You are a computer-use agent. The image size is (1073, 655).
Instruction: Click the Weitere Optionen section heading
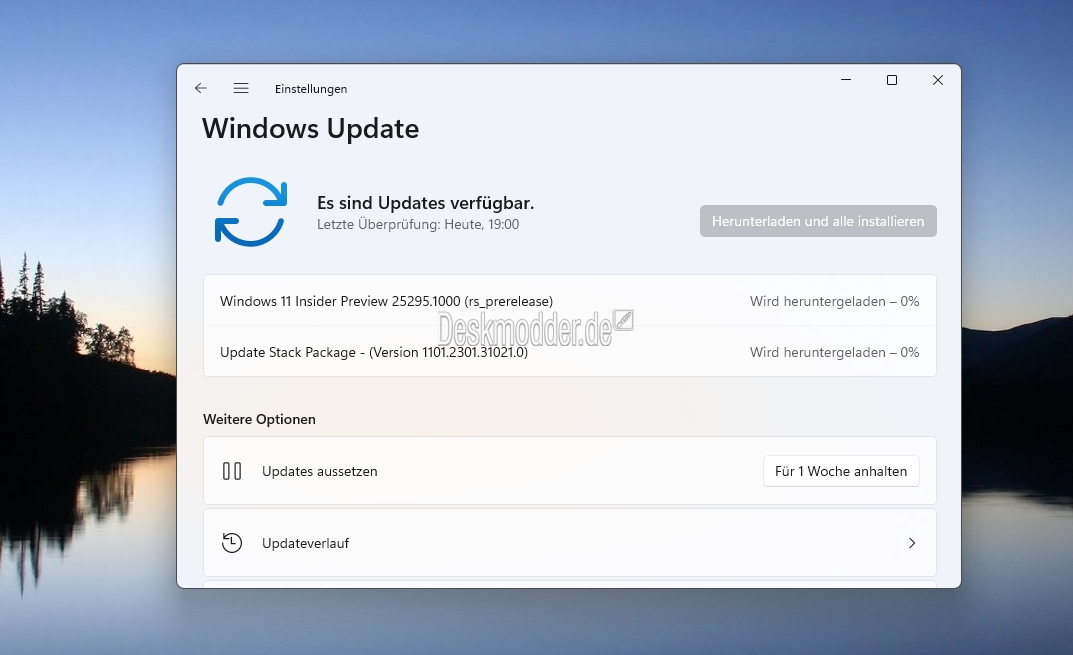(259, 419)
